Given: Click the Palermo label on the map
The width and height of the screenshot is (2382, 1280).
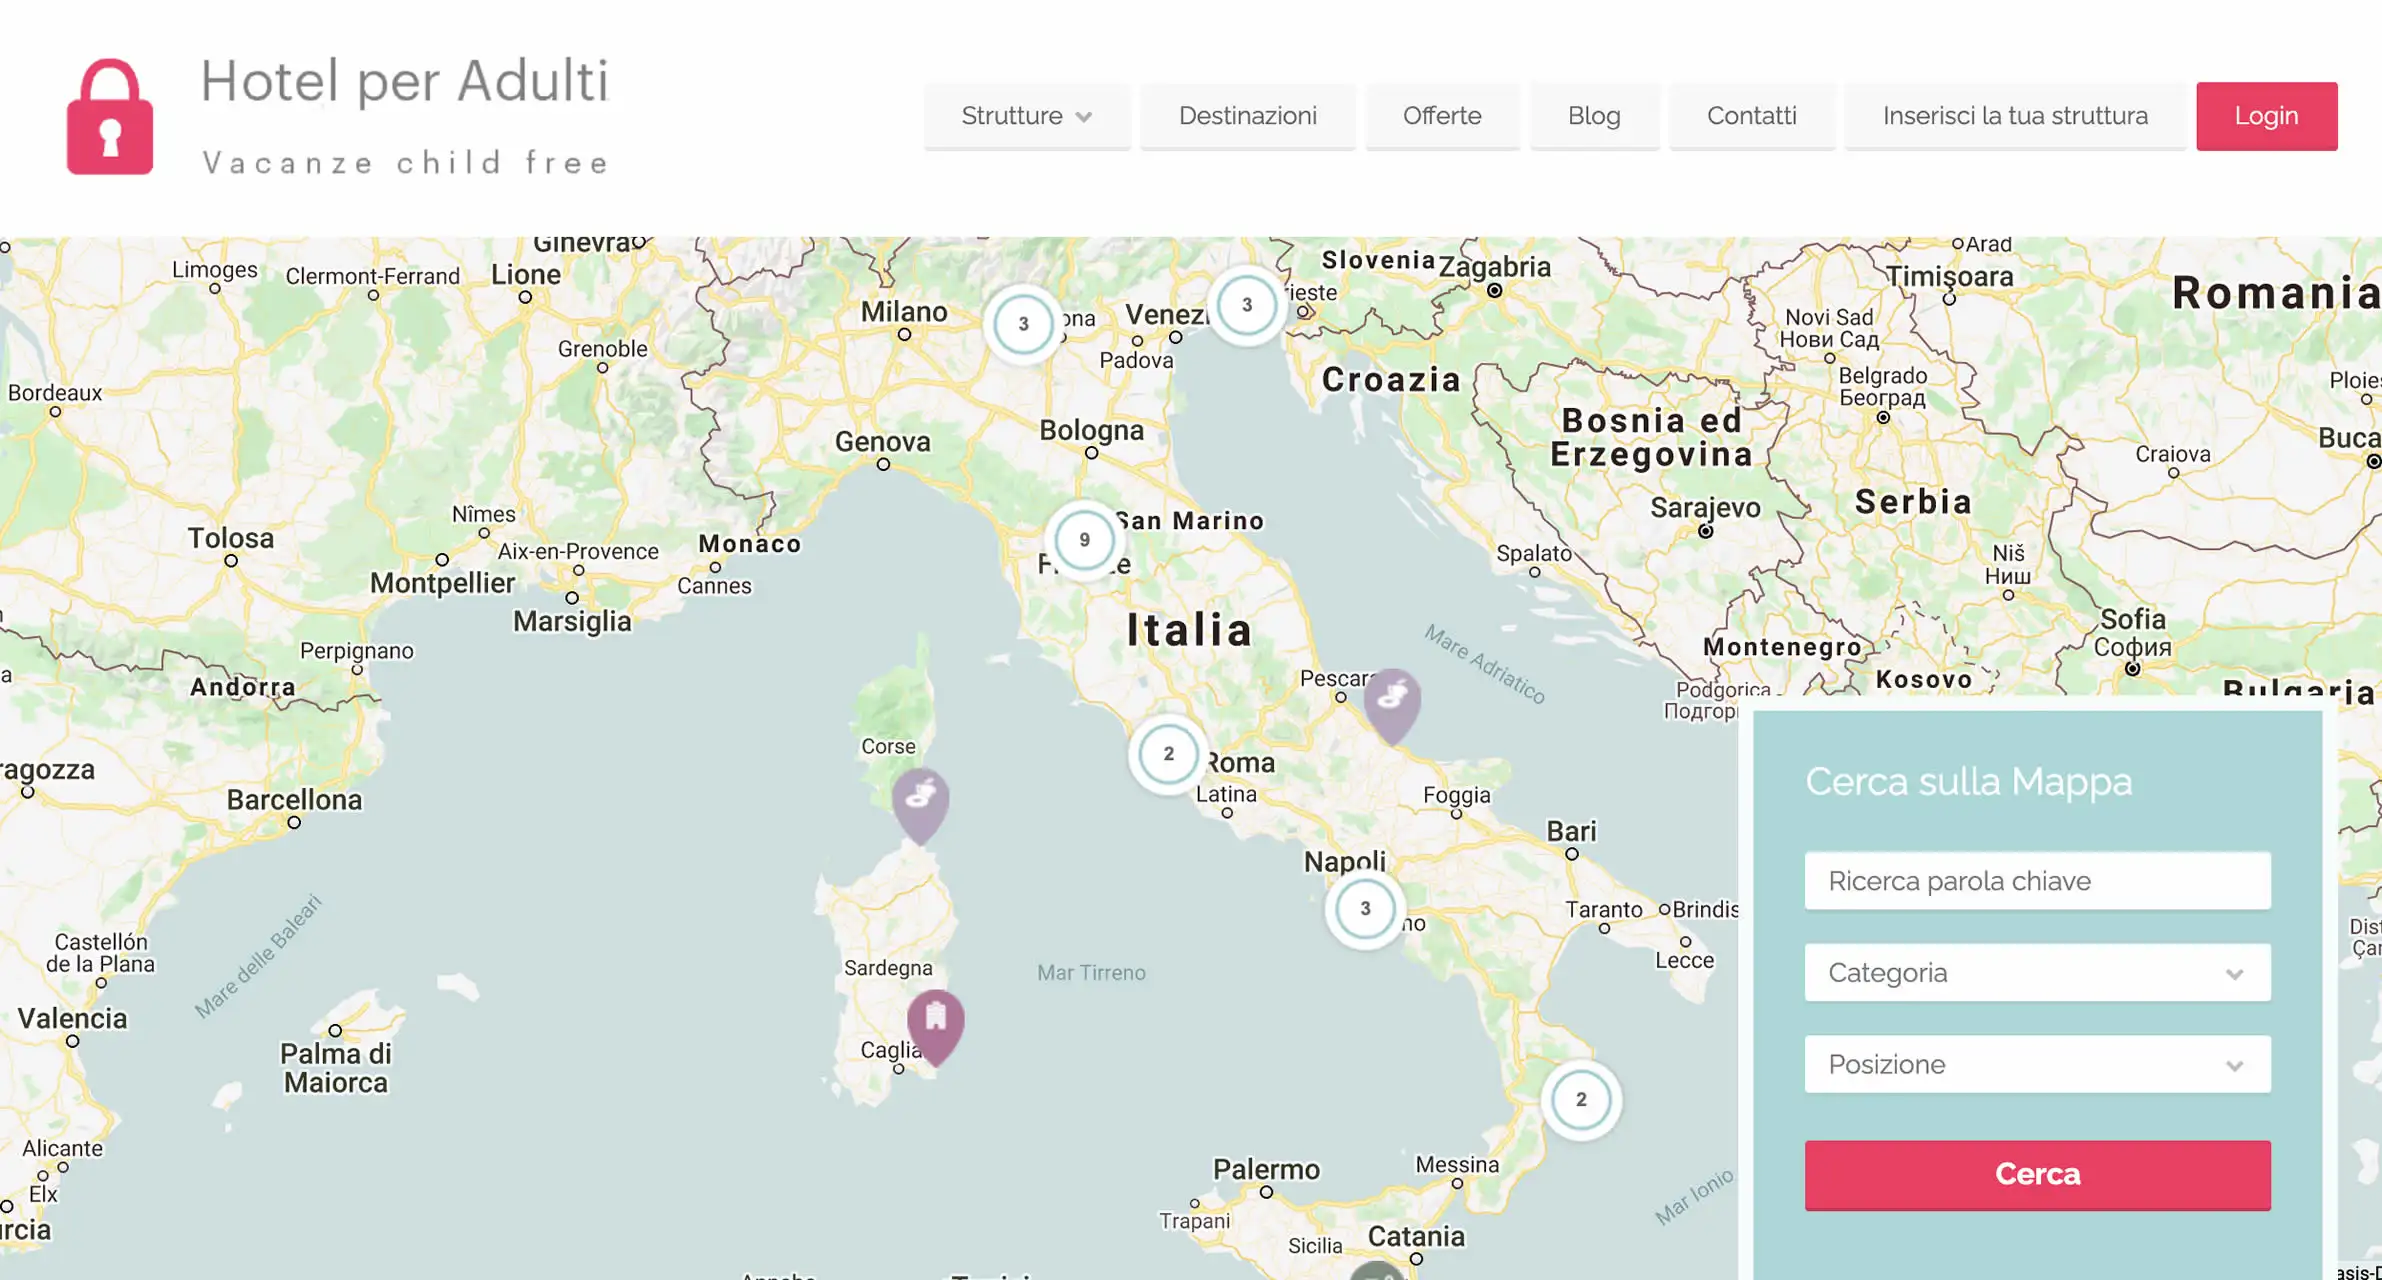Looking at the screenshot, I should click(x=1266, y=1169).
